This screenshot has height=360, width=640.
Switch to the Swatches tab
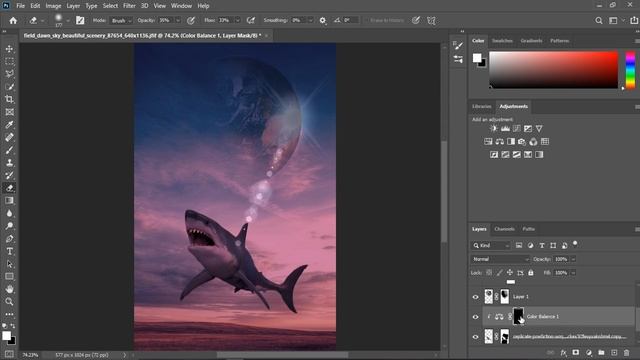(x=502, y=41)
